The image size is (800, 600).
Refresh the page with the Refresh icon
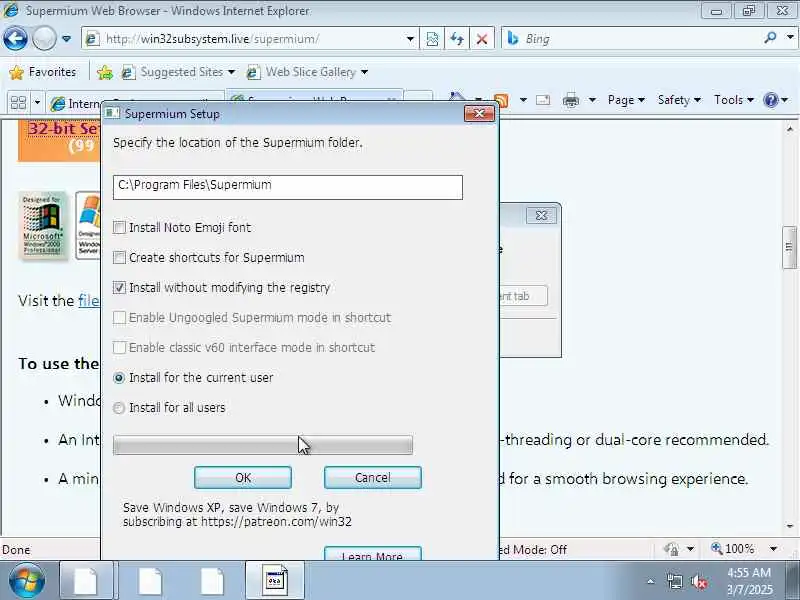pyautogui.click(x=457, y=39)
